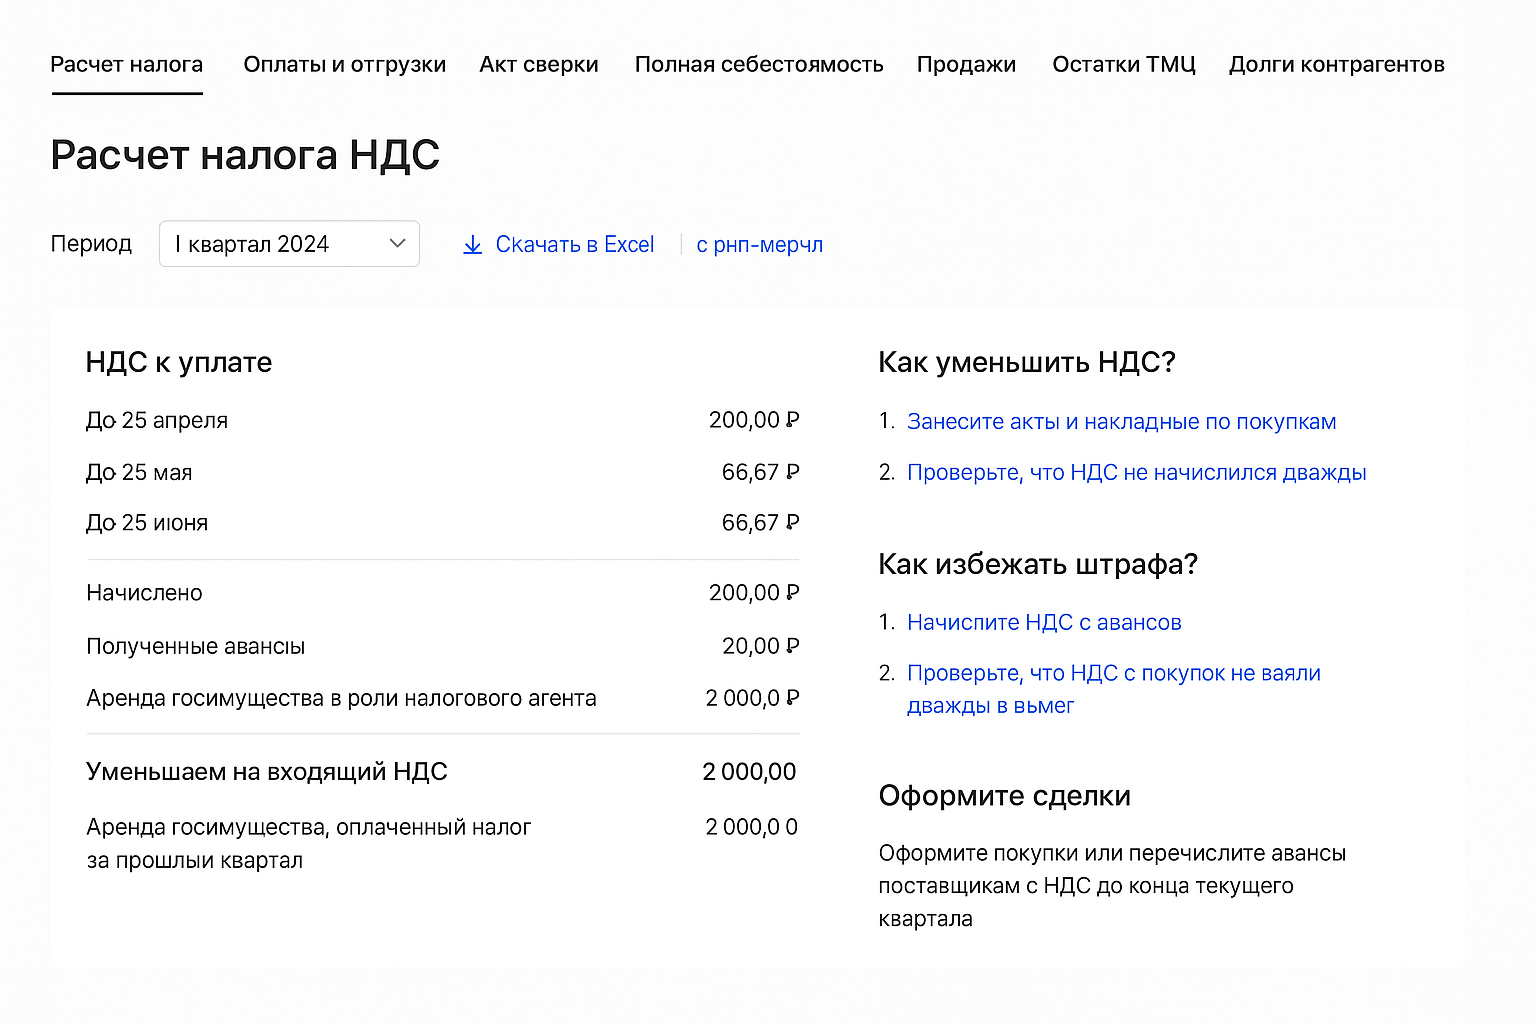The width and height of the screenshot is (1536, 1024).
Task: Click Занесите акты и накладные по покупкам
Action: (x=1121, y=421)
